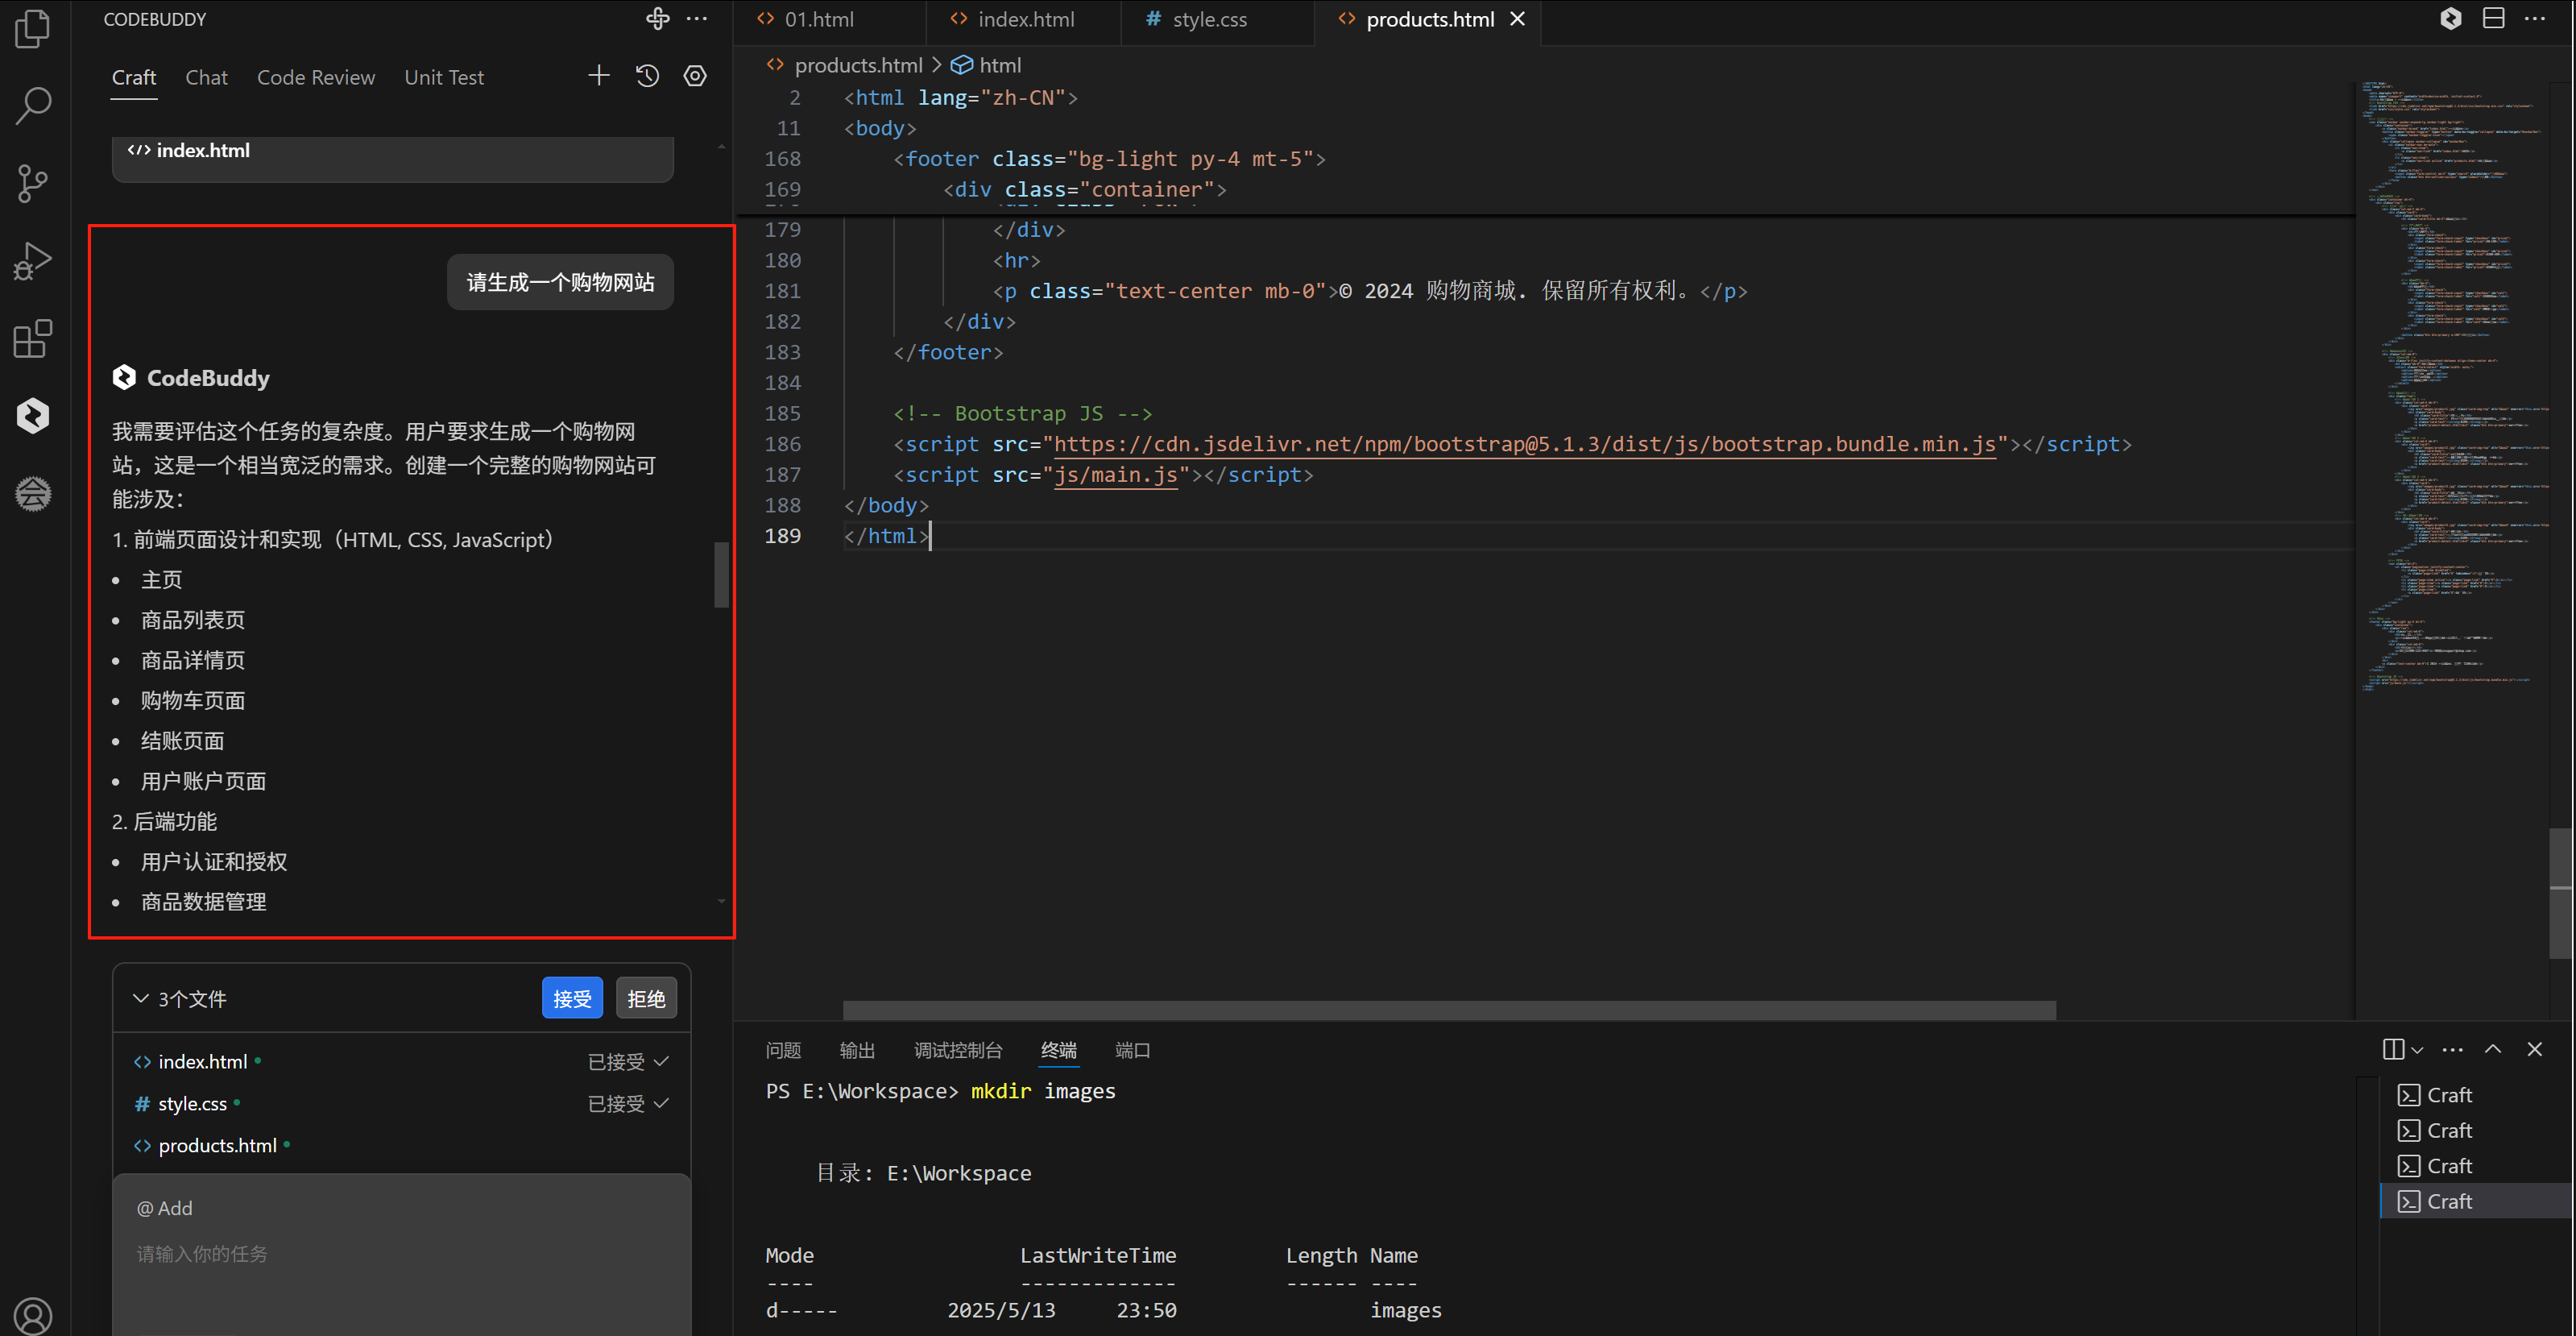2576x1336 pixels.
Task: Open CodeBuddy chat history icon
Action: coord(647,76)
